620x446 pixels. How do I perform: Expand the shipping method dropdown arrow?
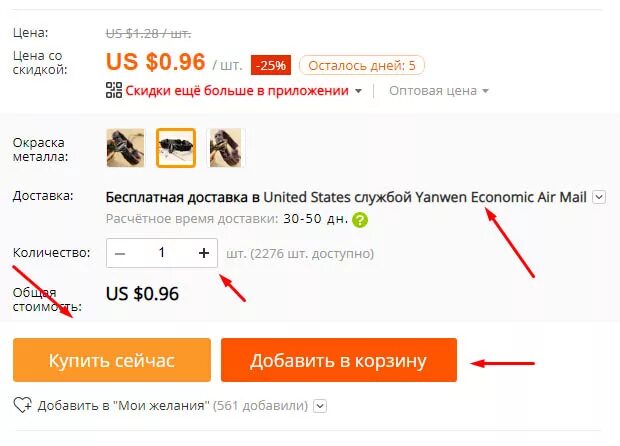coord(599,197)
